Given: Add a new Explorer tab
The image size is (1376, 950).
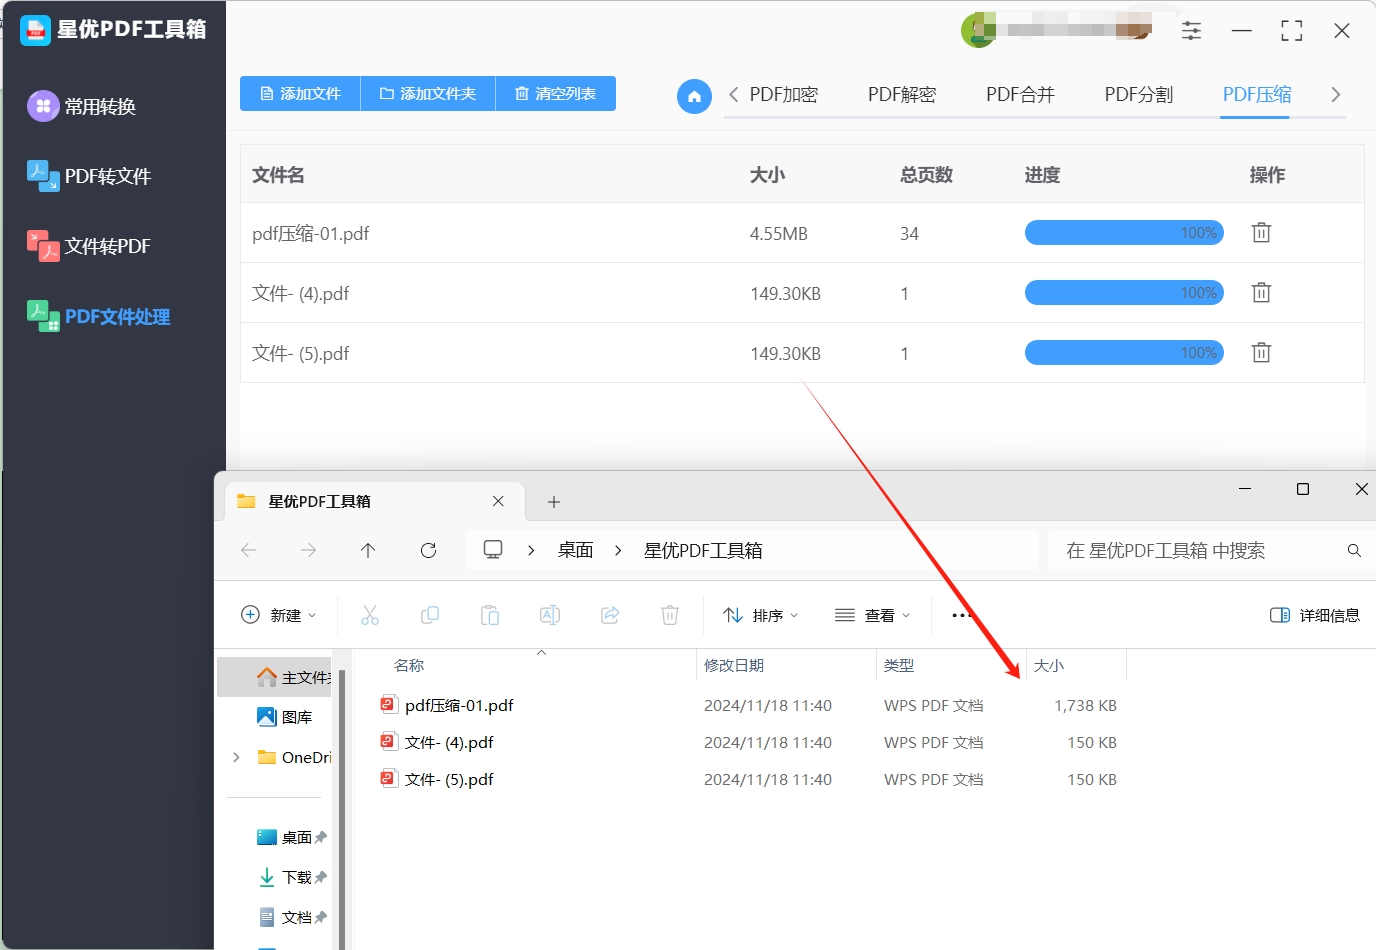Looking at the screenshot, I should tap(554, 502).
